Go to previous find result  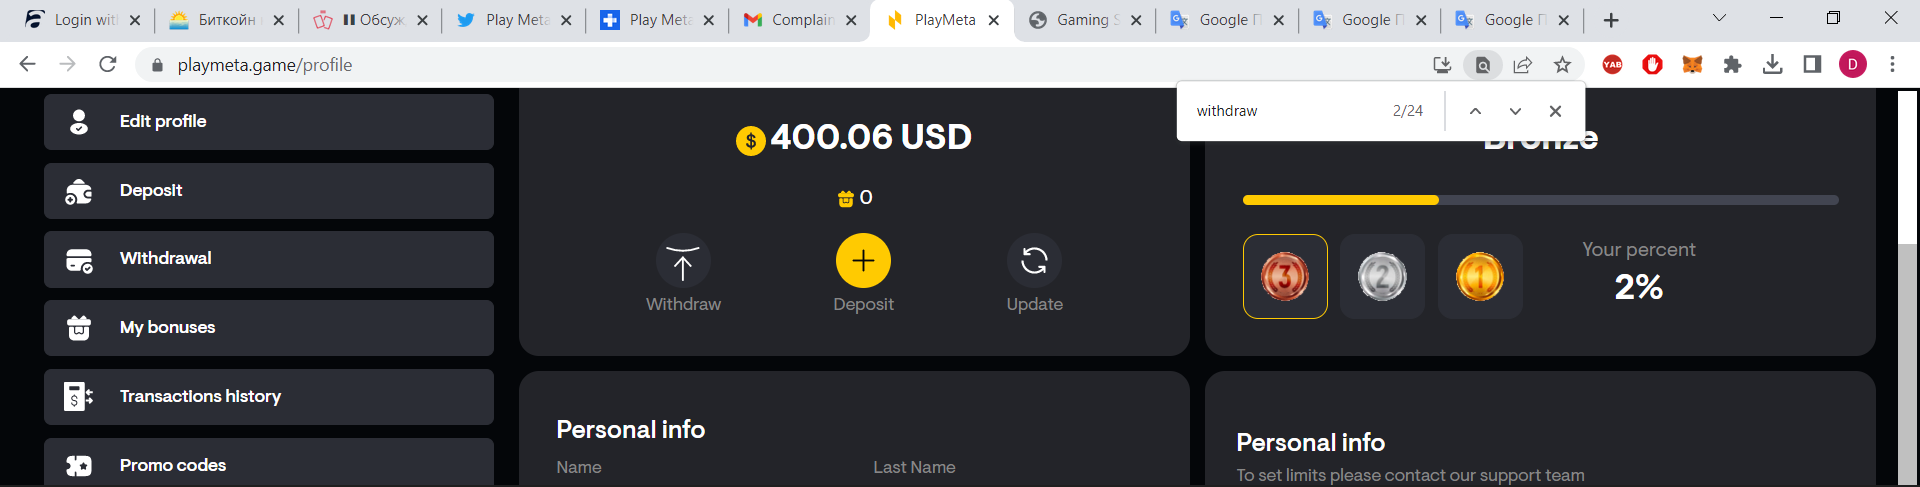[x=1475, y=111]
